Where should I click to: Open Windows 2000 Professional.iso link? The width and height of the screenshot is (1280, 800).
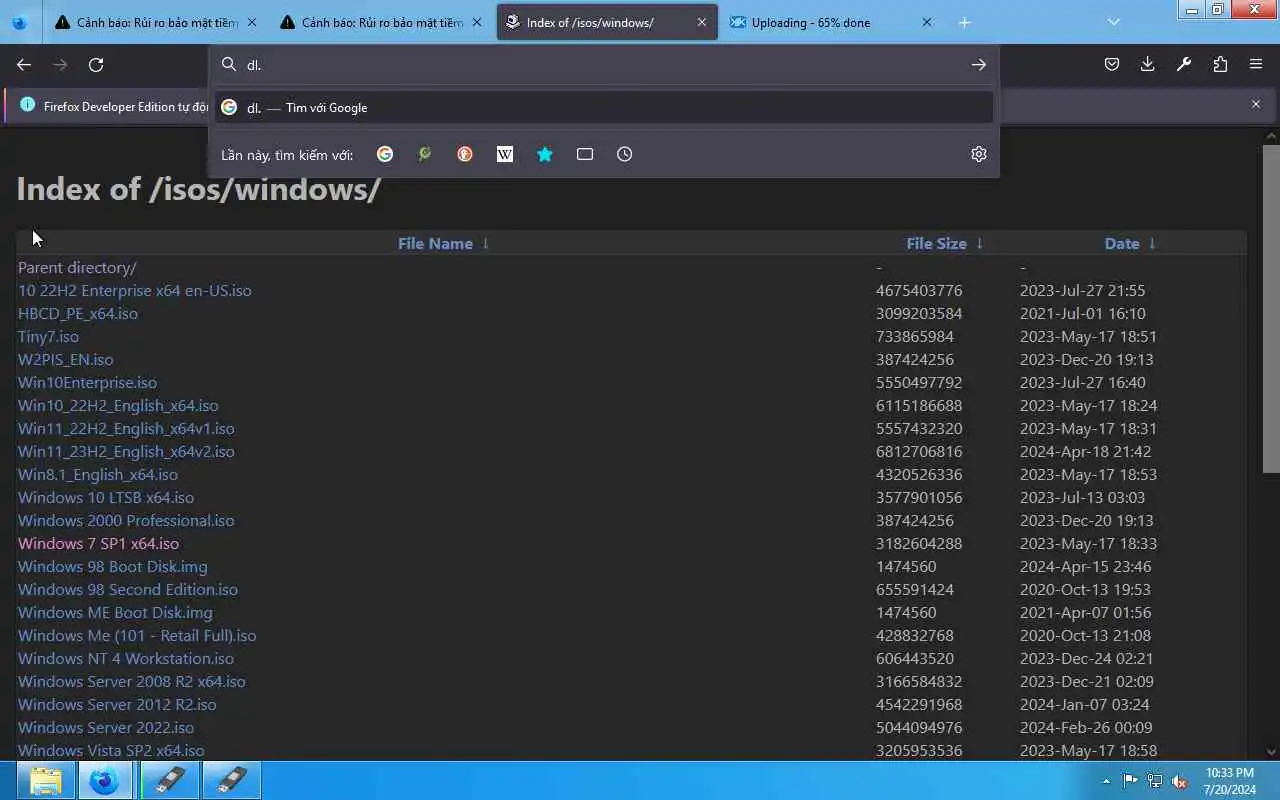(126, 521)
